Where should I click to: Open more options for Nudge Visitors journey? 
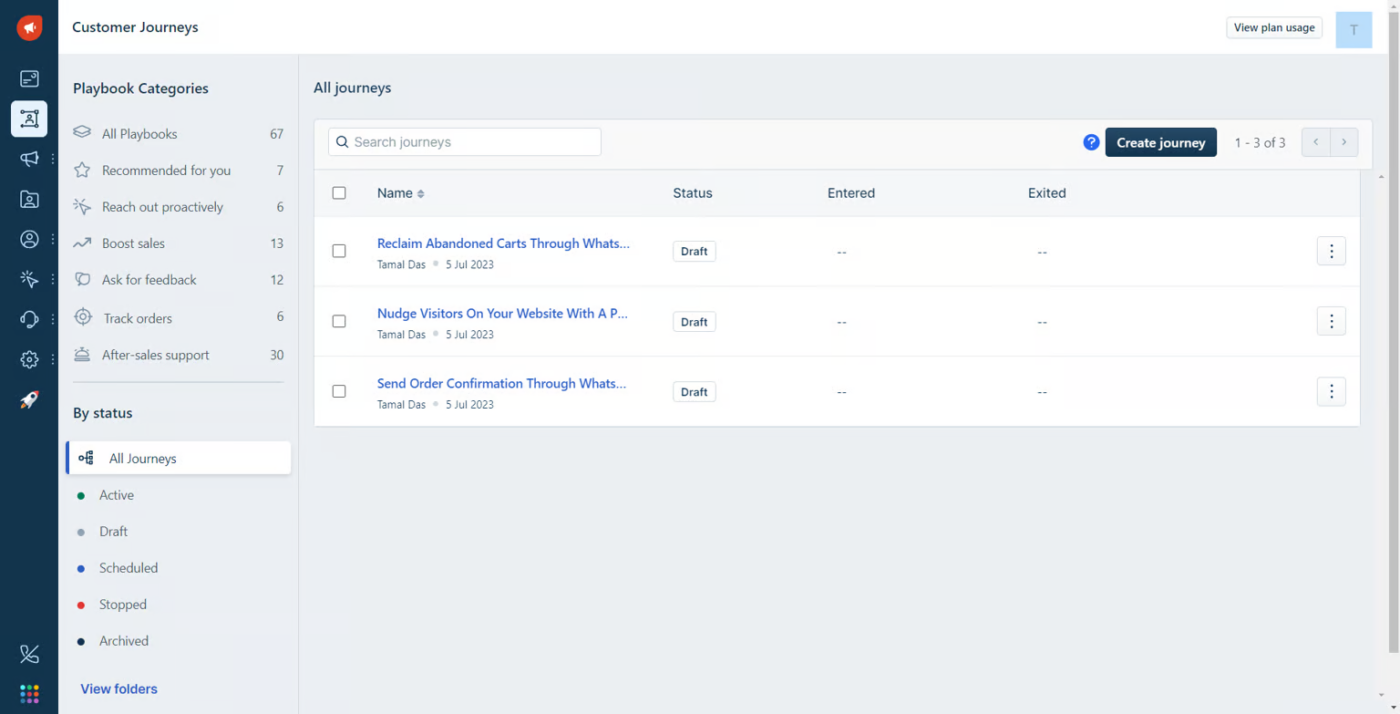[1330, 321]
